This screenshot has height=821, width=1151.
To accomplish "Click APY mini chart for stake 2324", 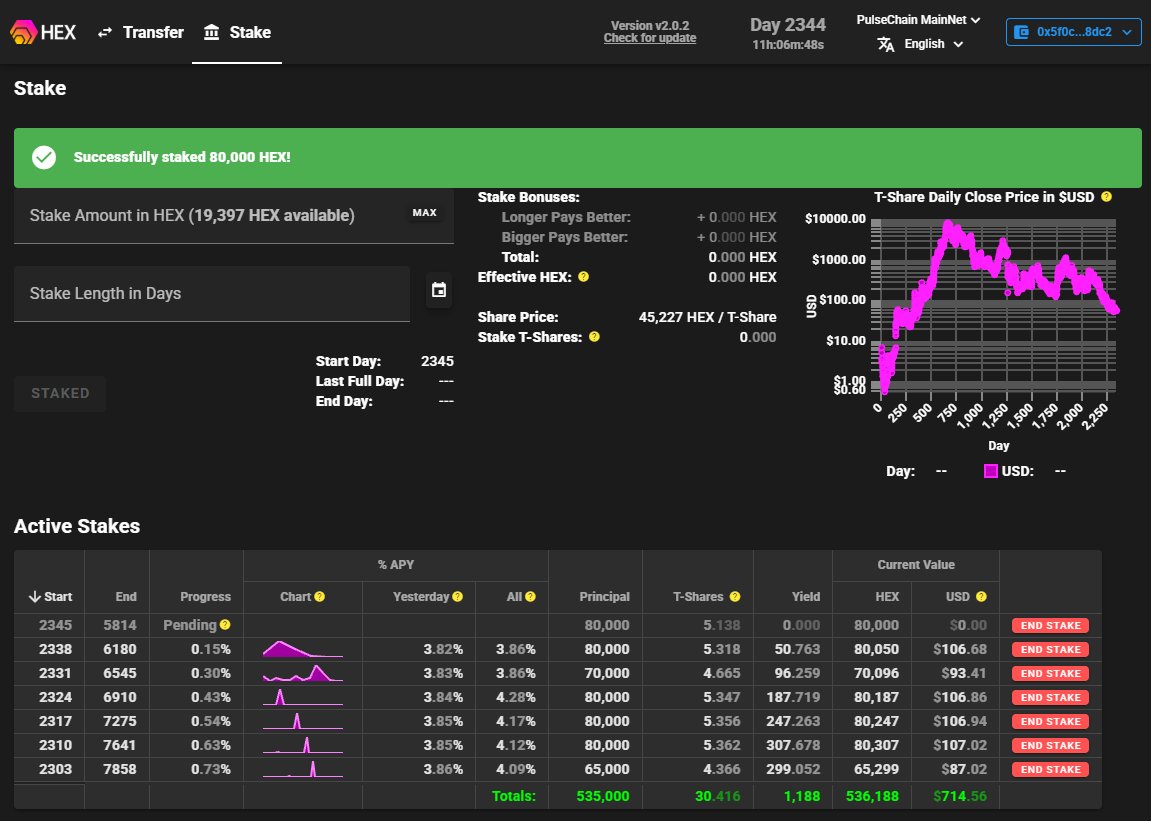I will click(x=302, y=697).
